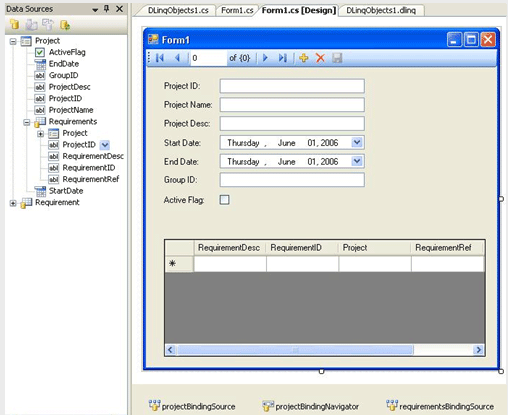Open ProjectID control type dropdown arrow

point(105,145)
